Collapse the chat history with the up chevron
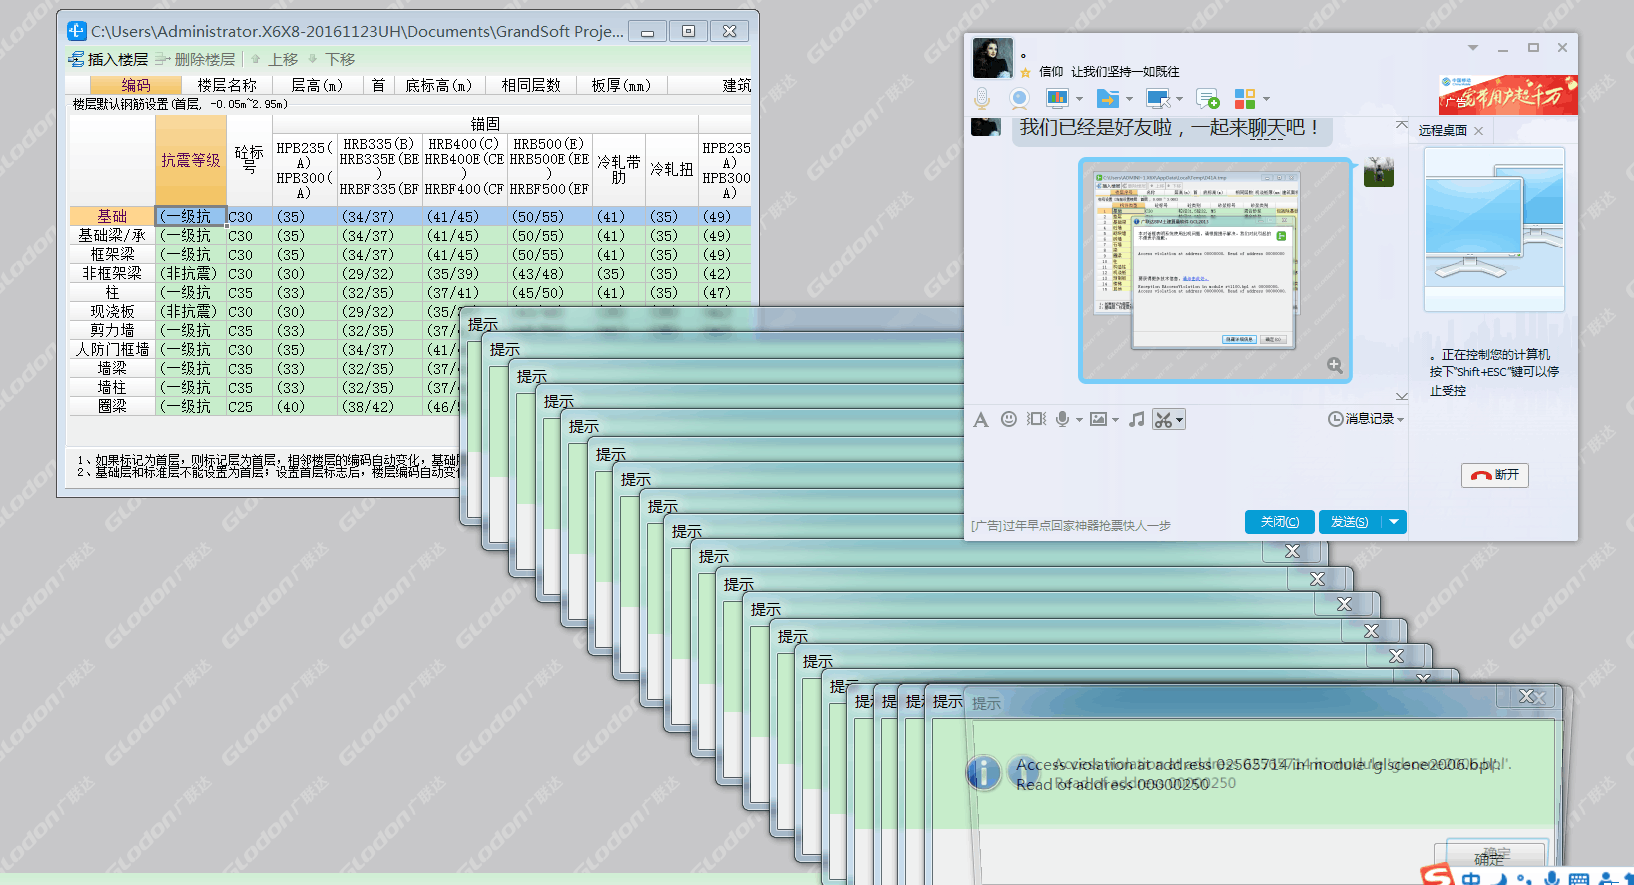The height and width of the screenshot is (885, 1634). coord(1401,125)
